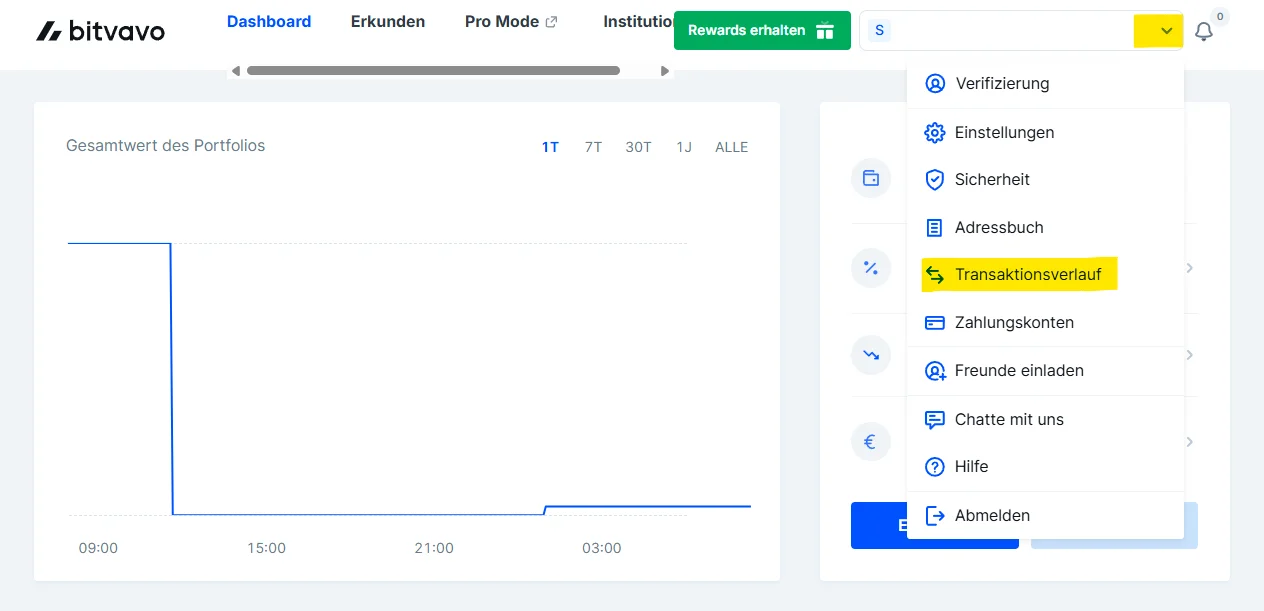The image size is (1264, 611).
Task: Click the green Transaktionsverlauf arrows icon
Action: click(935, 274)
